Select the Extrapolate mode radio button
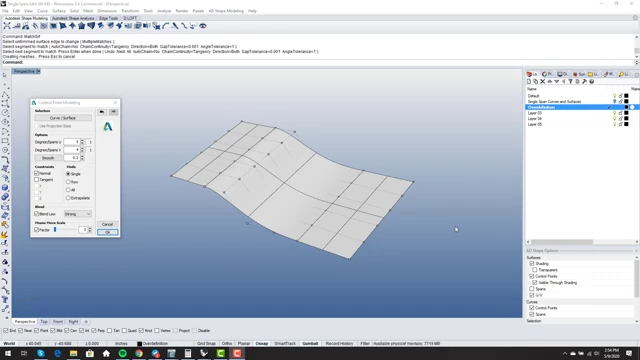Viewport: 640px width, 360px height. coord(68,198)
